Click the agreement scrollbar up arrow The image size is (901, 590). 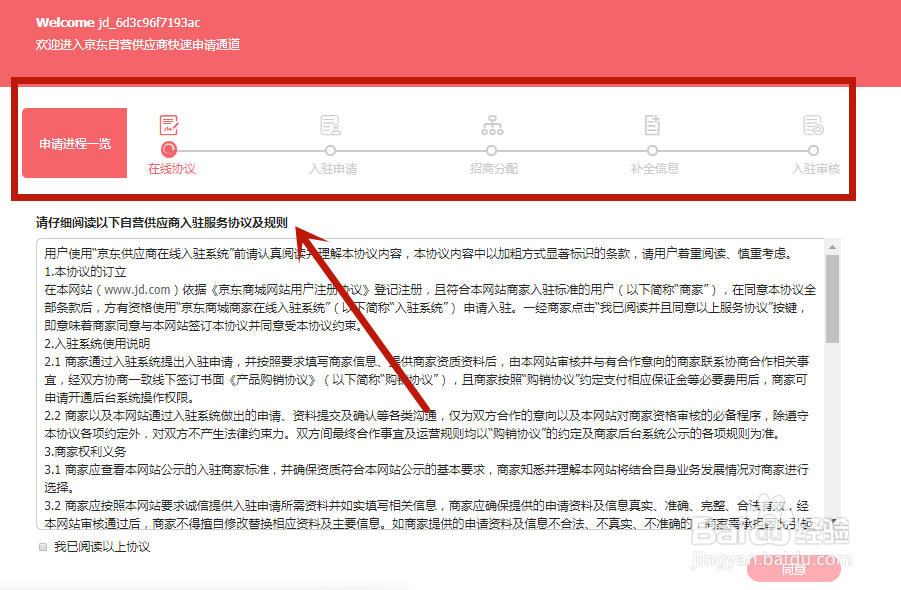coord(832,247)
